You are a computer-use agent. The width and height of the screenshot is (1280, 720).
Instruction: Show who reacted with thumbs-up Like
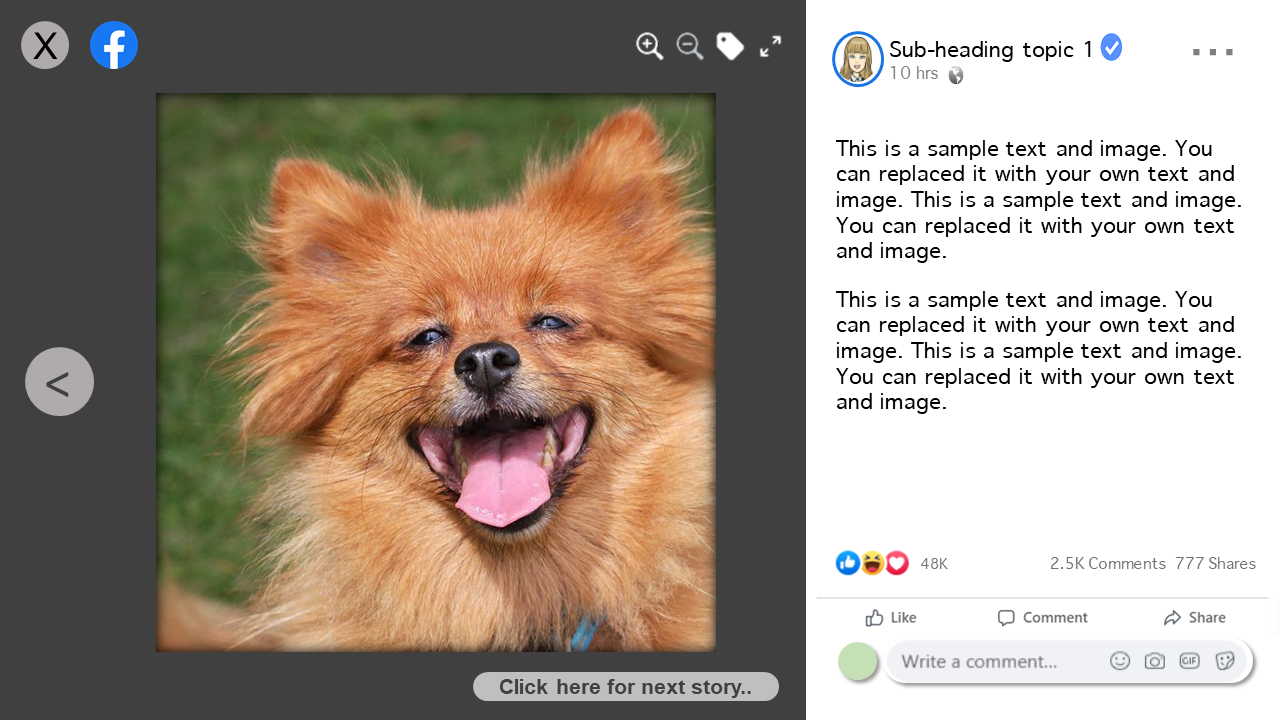[848, 563]
